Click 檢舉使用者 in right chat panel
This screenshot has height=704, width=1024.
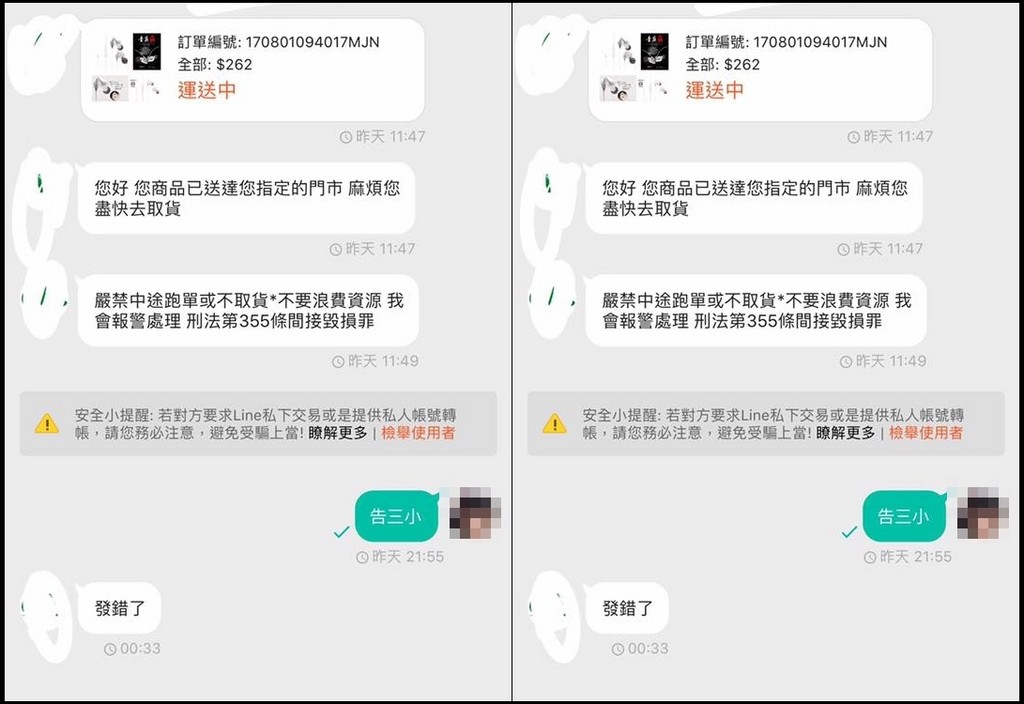pyautogui.click(x=926, y=432)
